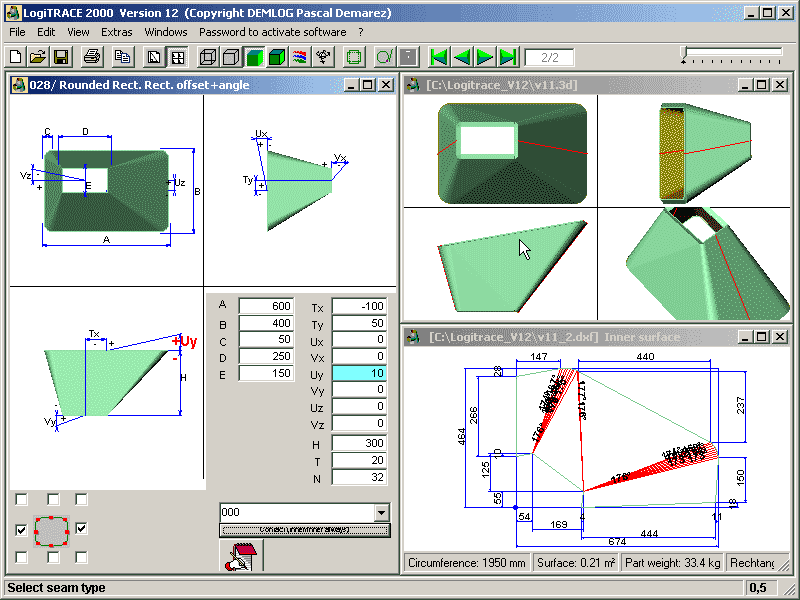Click the gray square toolbar icon
This screenshot has width=800, height=600.
click(x=408, y=57)
